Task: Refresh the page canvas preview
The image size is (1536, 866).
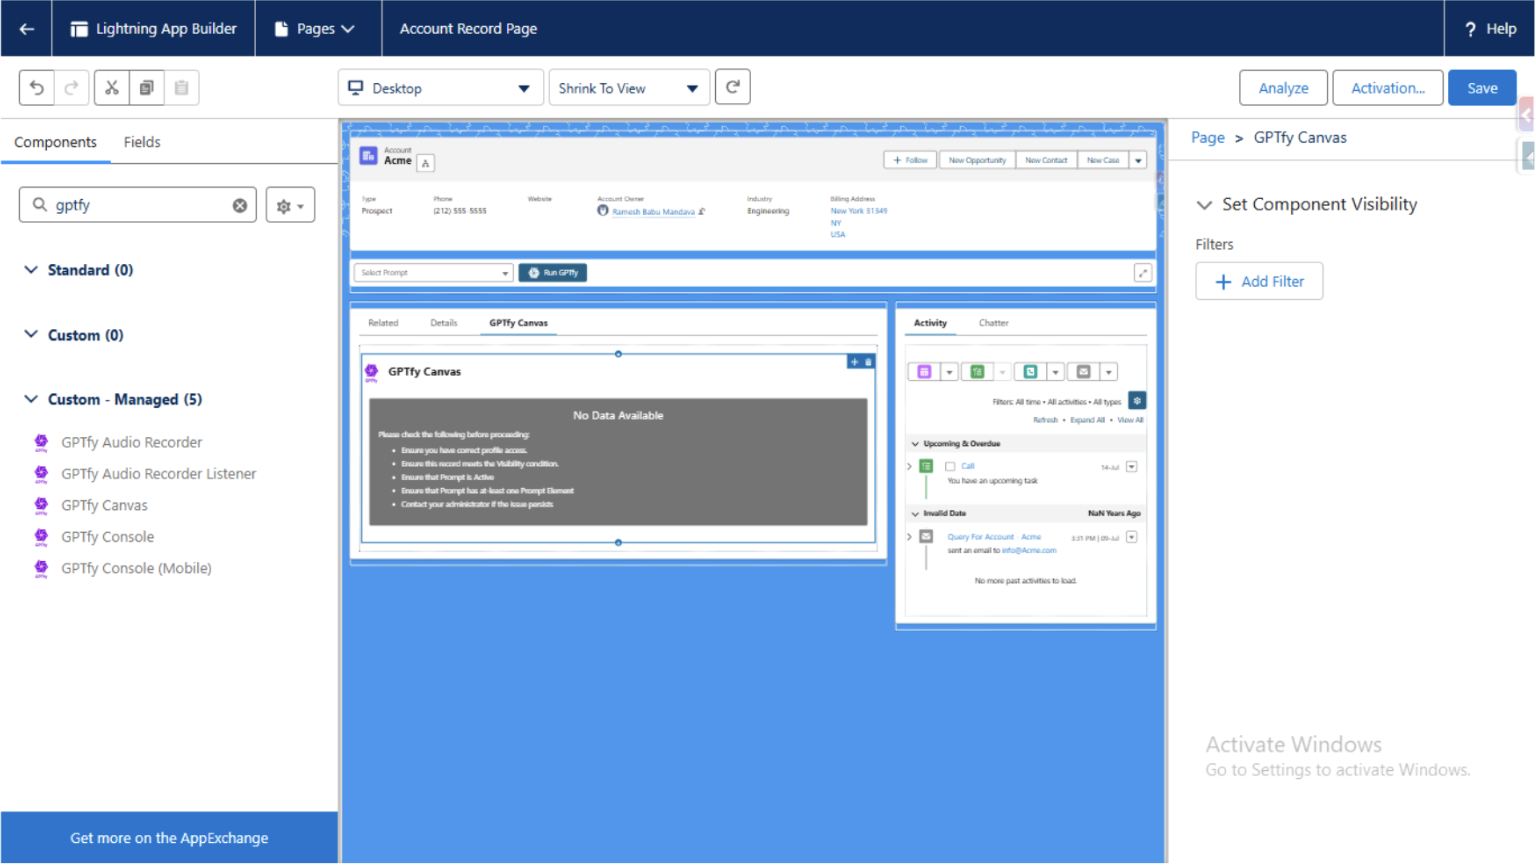Action: tap(732, 88)
